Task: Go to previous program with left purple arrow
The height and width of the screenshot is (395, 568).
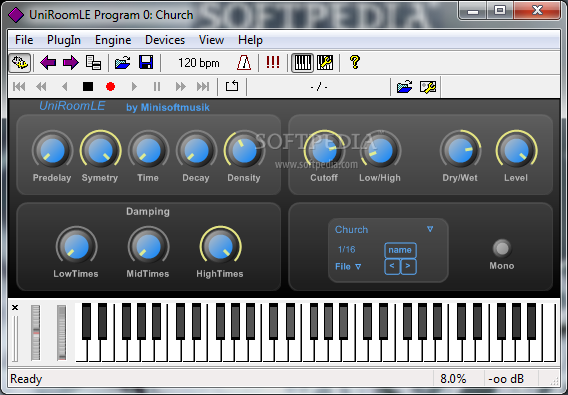Action: click(x=48, y=63)
